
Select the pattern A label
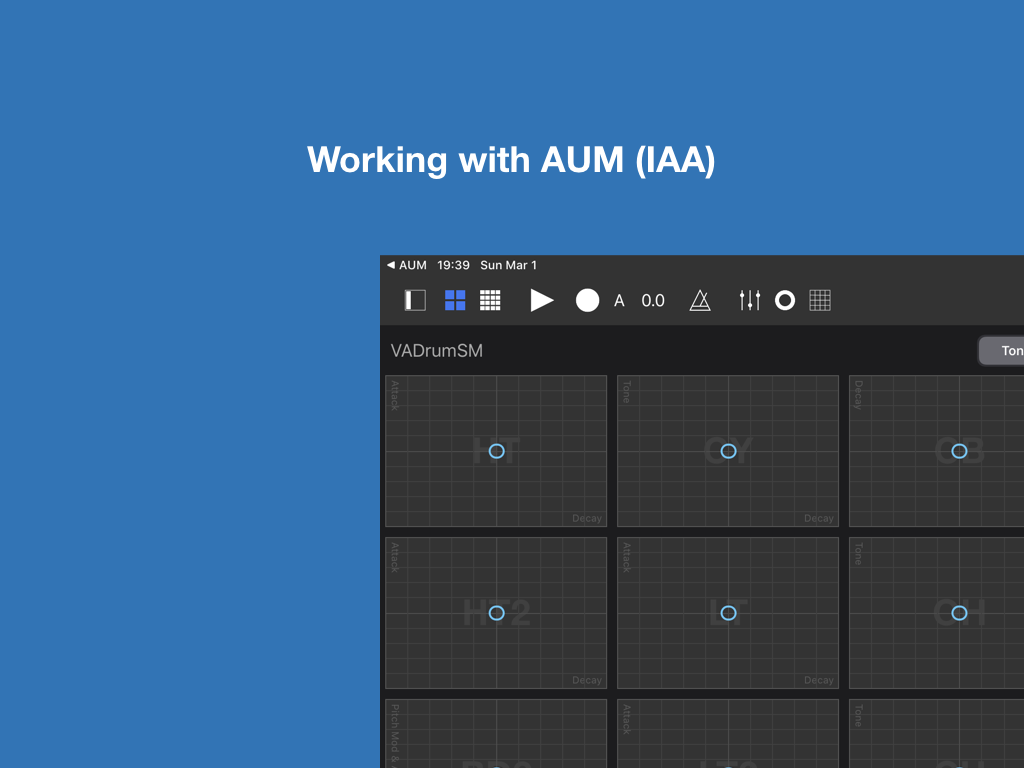619,301
